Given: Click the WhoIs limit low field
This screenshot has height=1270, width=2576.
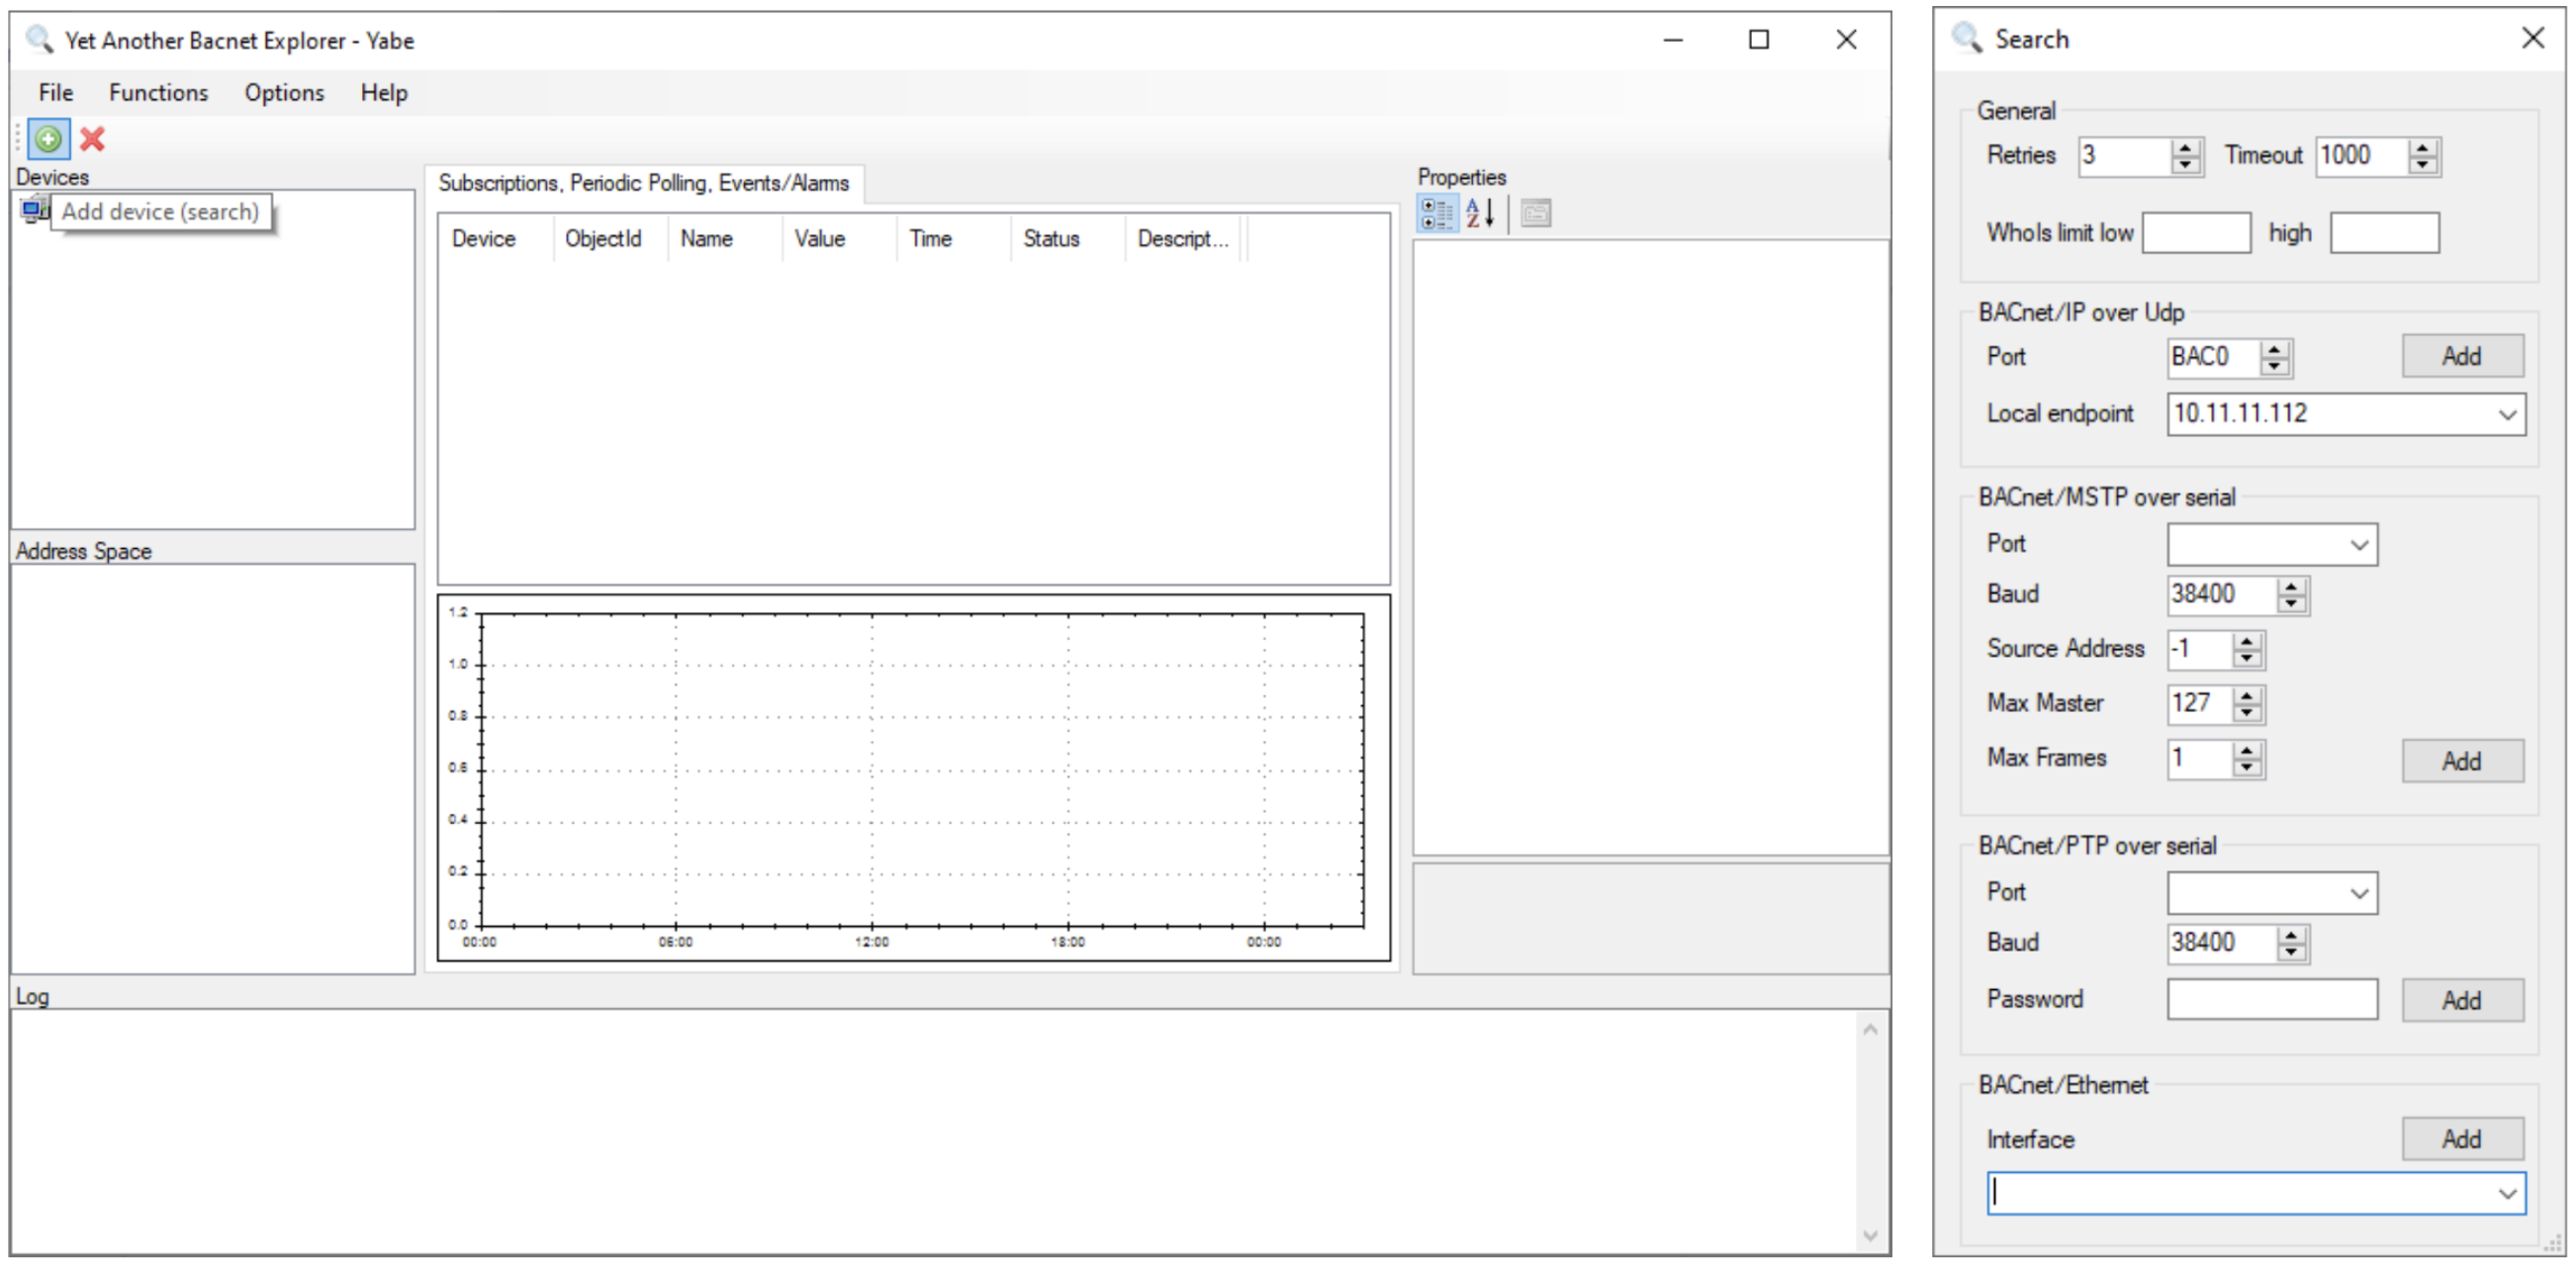Looking at the screenshot, I should 2196,232.
